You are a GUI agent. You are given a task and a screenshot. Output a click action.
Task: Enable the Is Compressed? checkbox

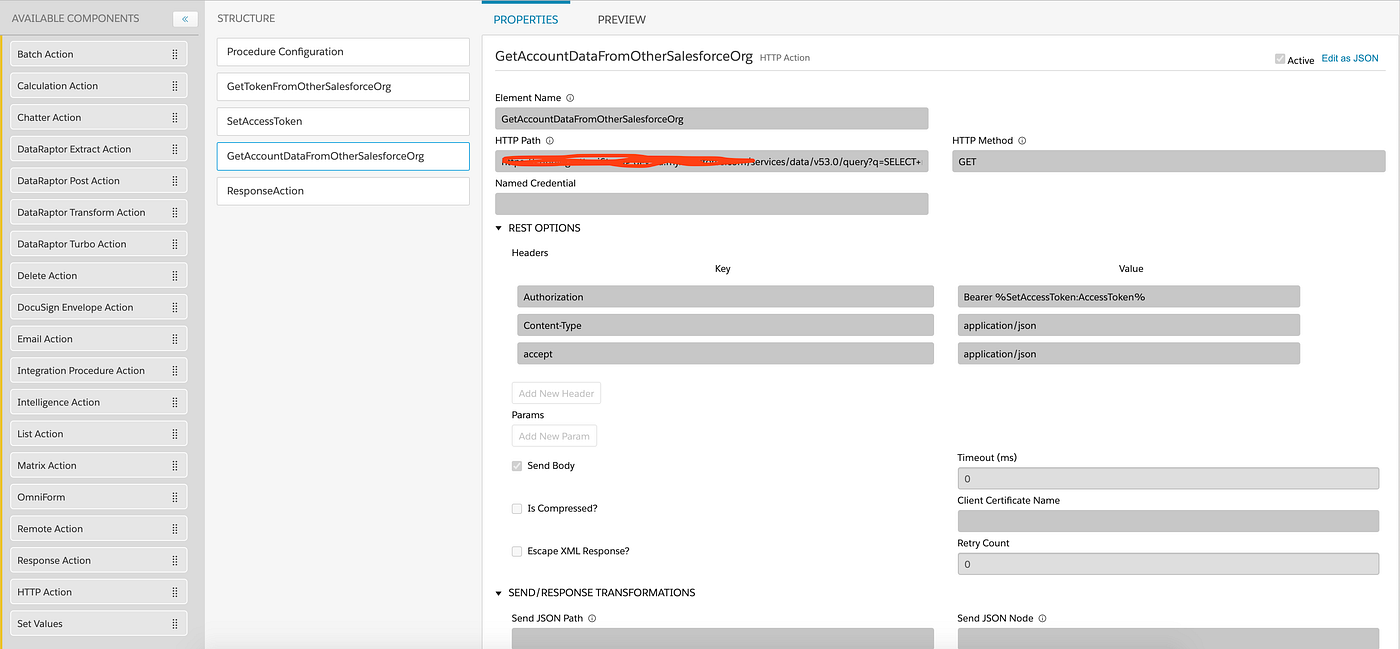point(517,508)
